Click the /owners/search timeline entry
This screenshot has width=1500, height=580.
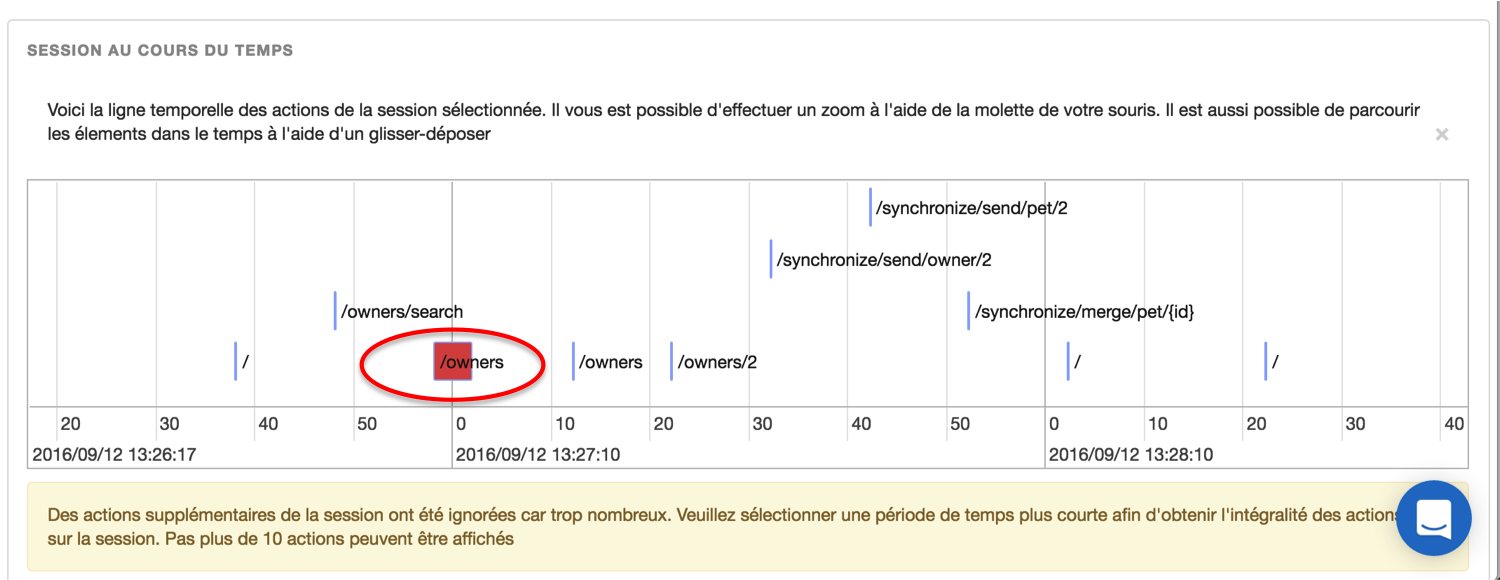pos(401,312)
